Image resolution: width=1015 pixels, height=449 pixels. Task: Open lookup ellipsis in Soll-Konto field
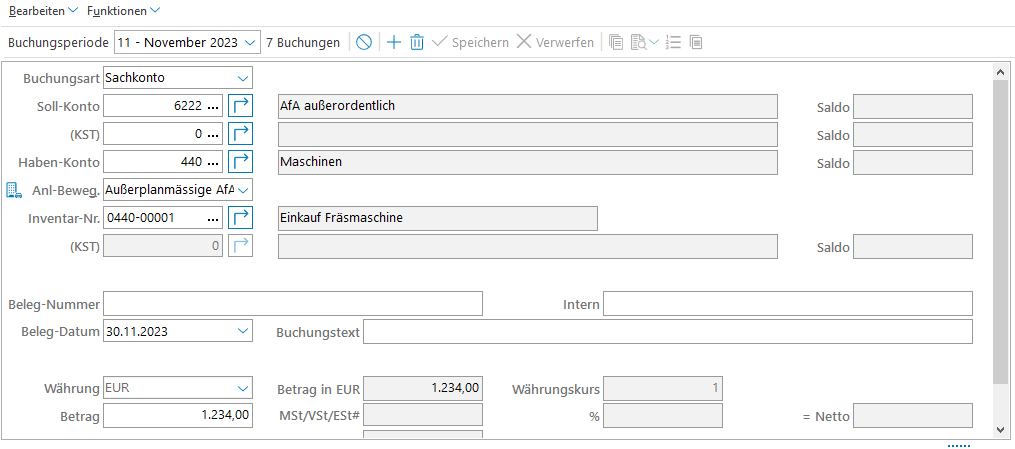click(x=213, y=106)
